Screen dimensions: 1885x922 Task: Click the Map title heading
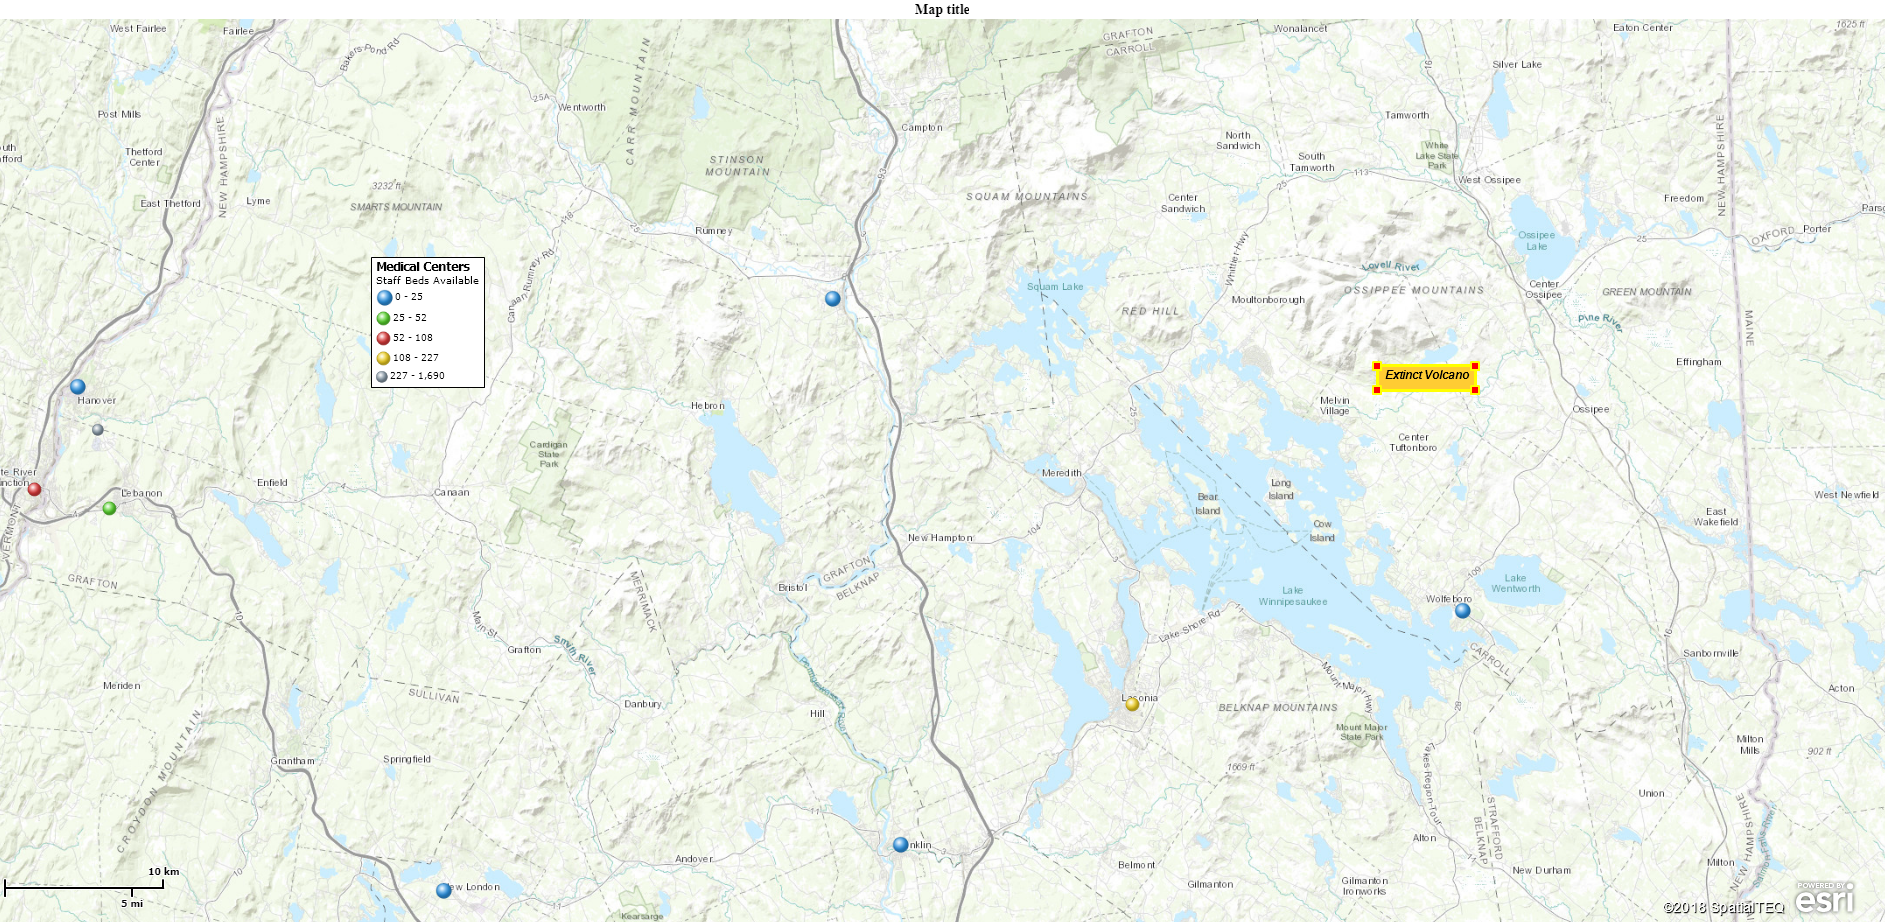(x=942, y=9)
